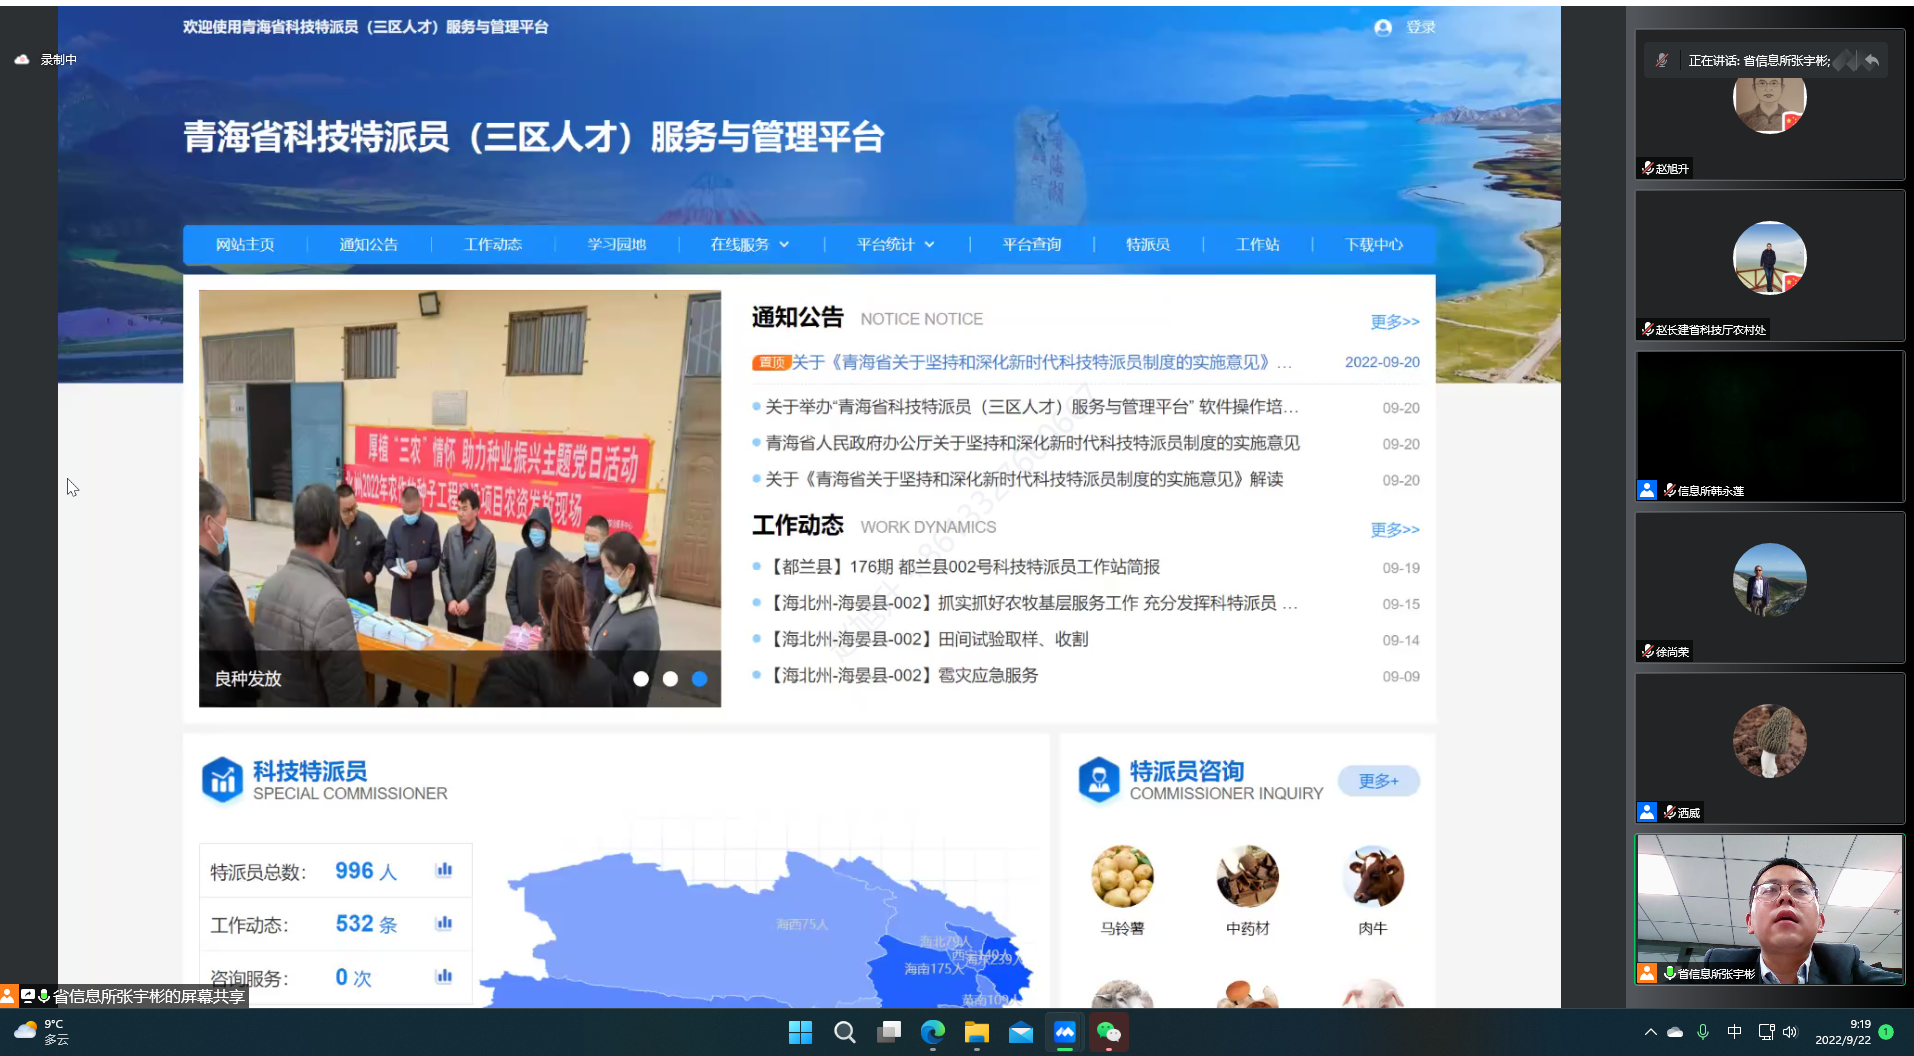Select the third blue carousel dot

(700, 679)
